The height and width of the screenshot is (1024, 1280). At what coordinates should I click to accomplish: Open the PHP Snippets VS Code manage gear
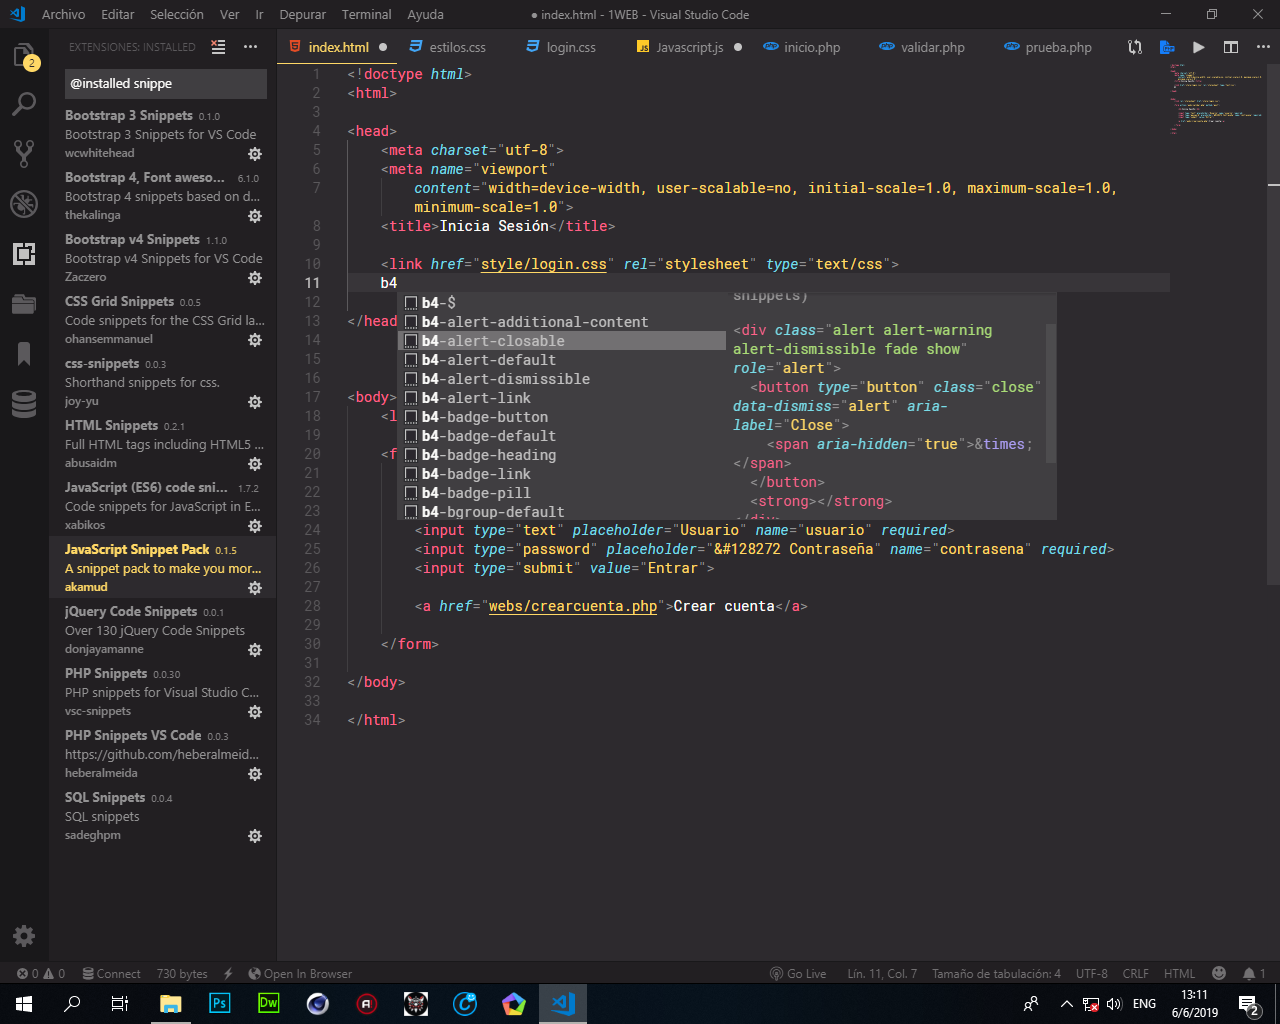255,774
